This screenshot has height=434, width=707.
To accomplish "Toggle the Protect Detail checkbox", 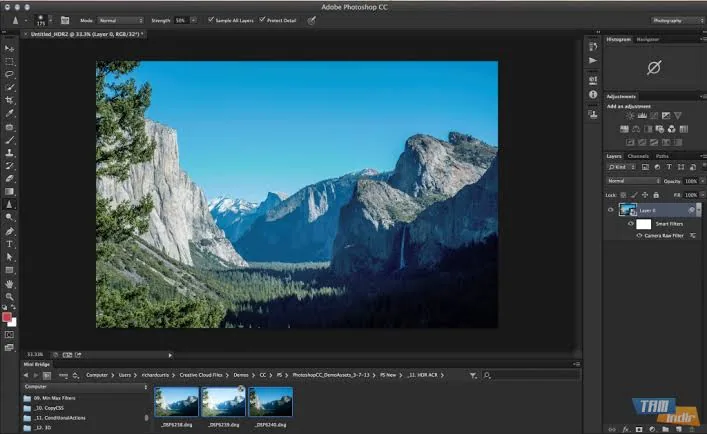I will pyautogui.click(x=262, y=20).
